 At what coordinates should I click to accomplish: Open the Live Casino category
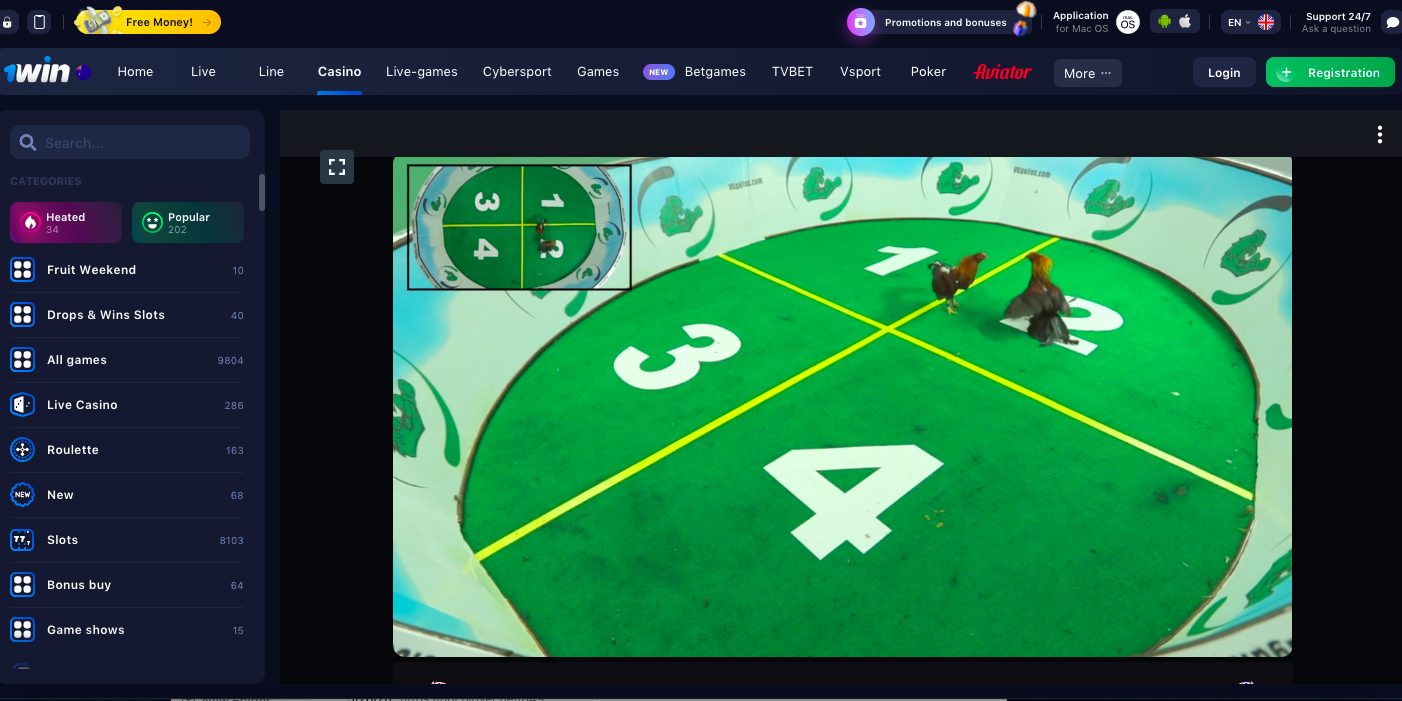[127, 405]
